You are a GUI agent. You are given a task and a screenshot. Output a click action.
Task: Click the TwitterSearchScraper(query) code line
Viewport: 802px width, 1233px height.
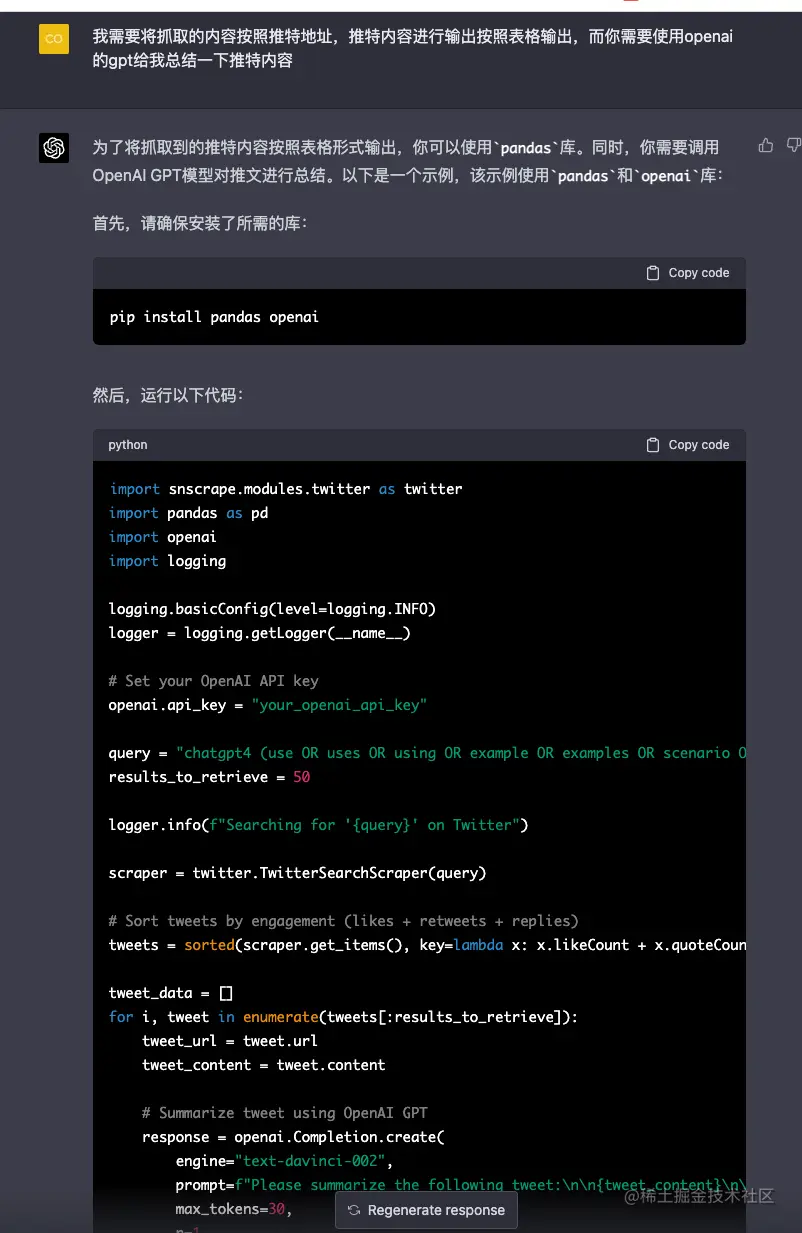[297, 873]
